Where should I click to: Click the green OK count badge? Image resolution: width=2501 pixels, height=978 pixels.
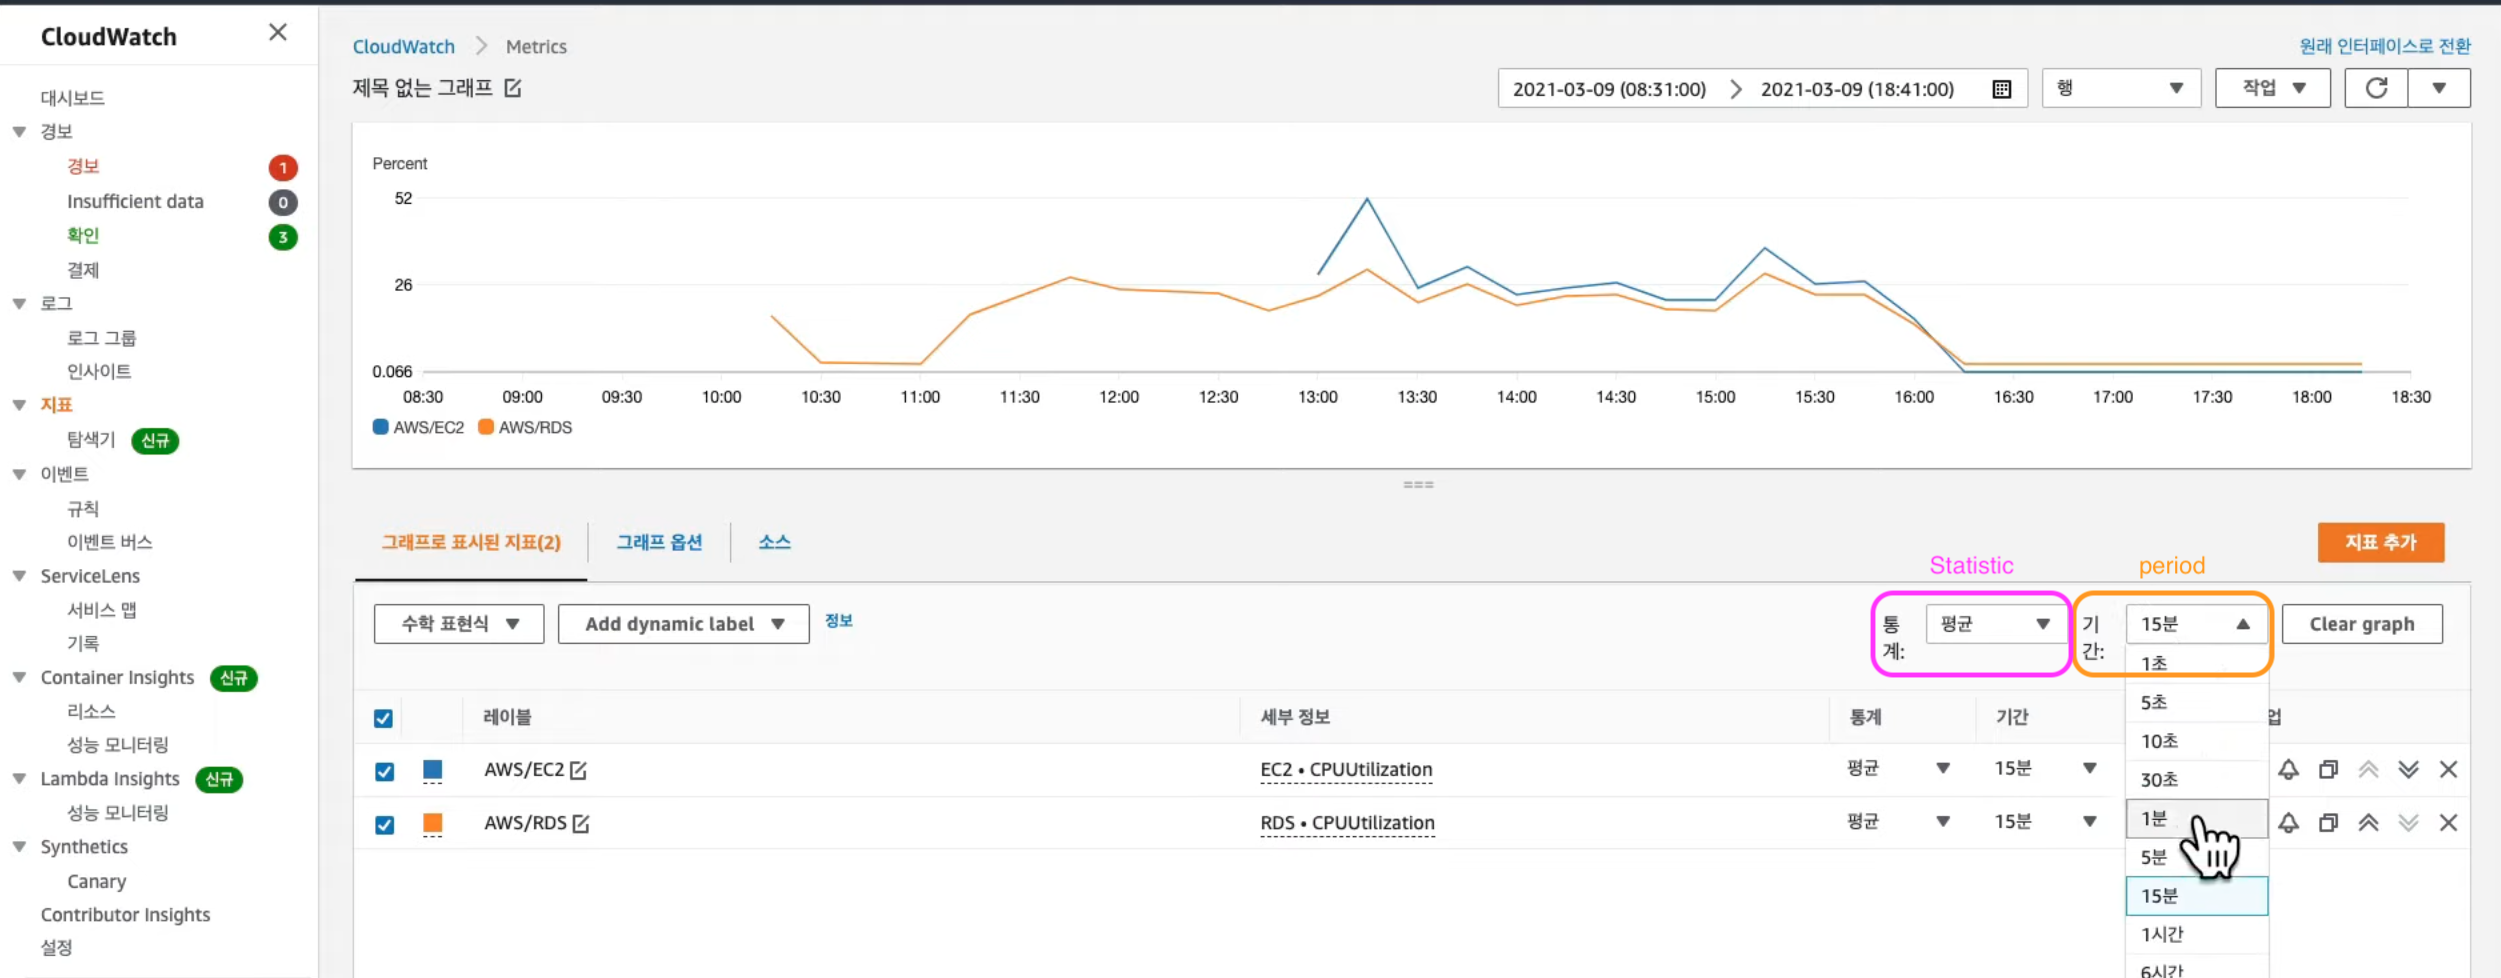pos(283,237)
